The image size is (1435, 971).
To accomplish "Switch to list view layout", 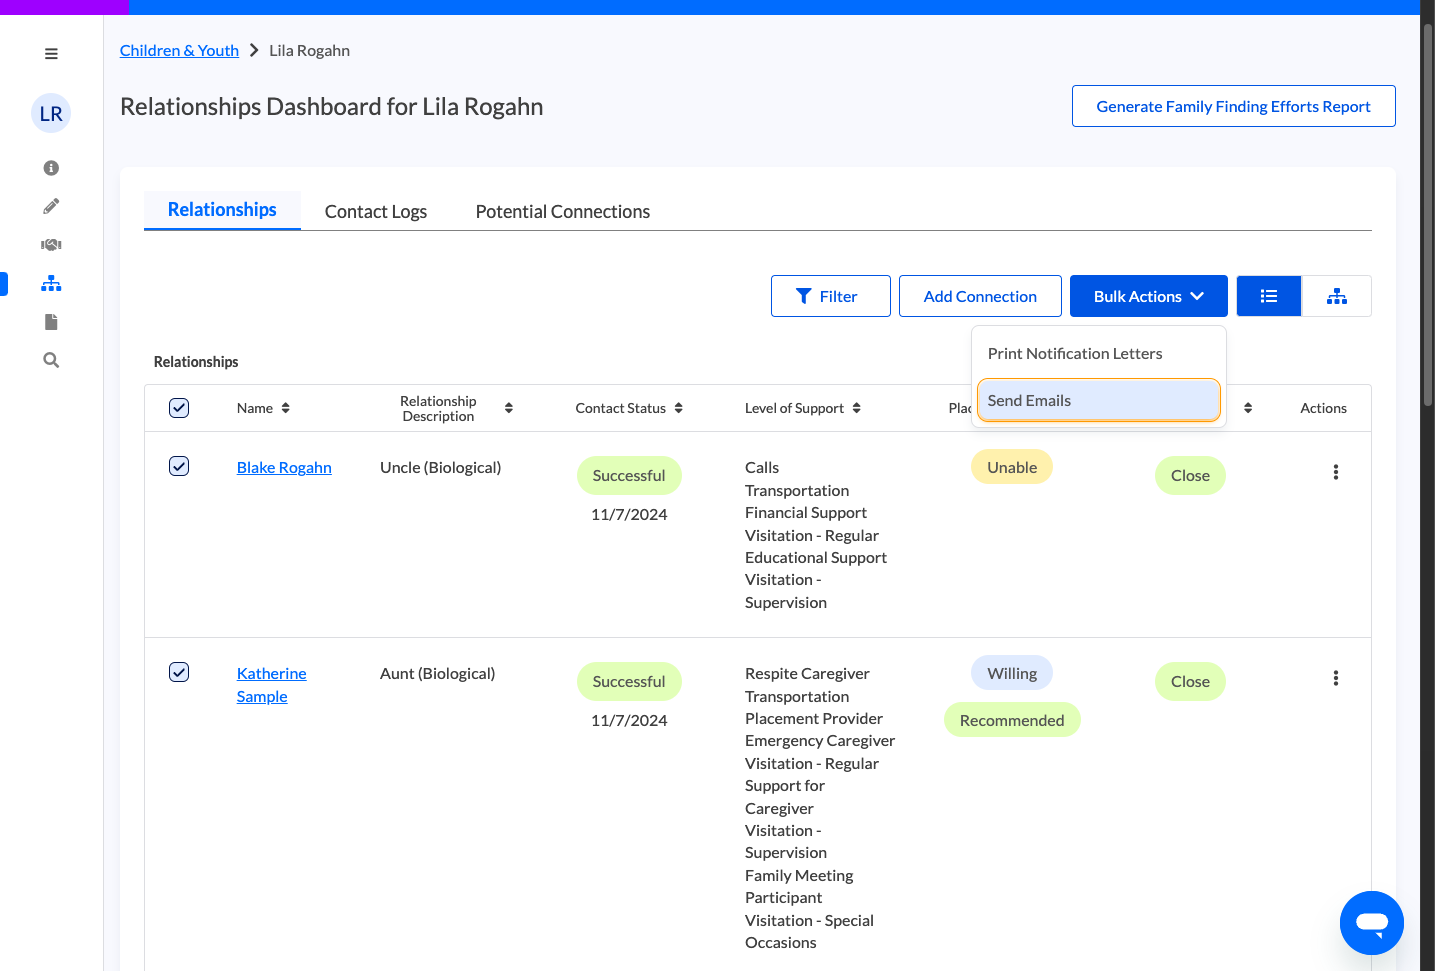I will click(x=1269, y=296).
